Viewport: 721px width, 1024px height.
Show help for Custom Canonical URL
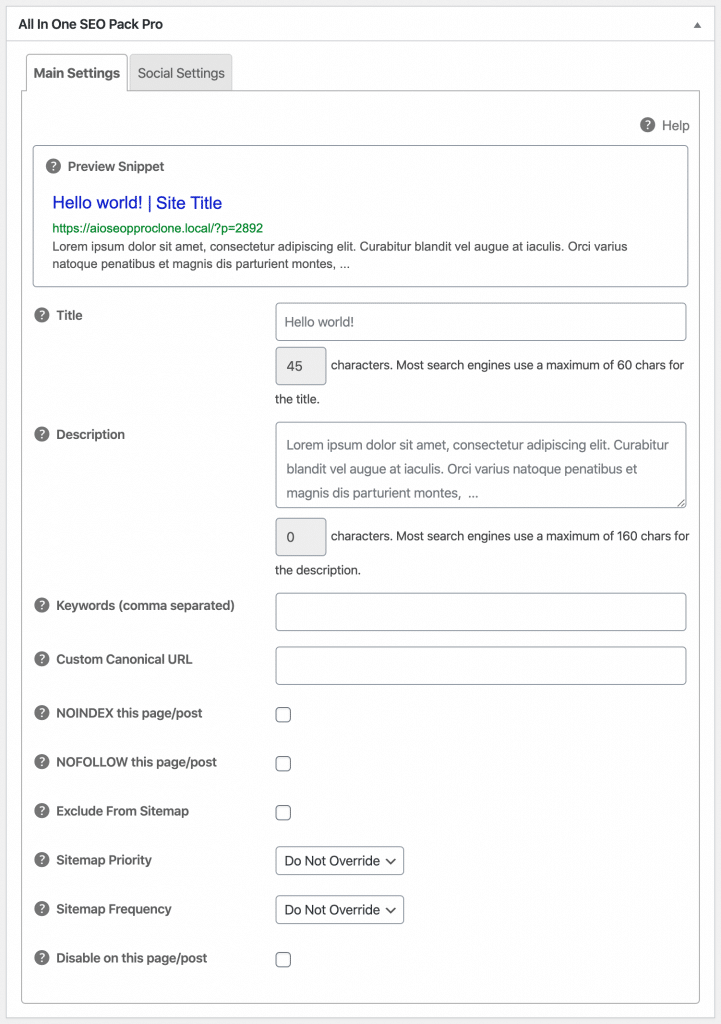click(42, 659)
